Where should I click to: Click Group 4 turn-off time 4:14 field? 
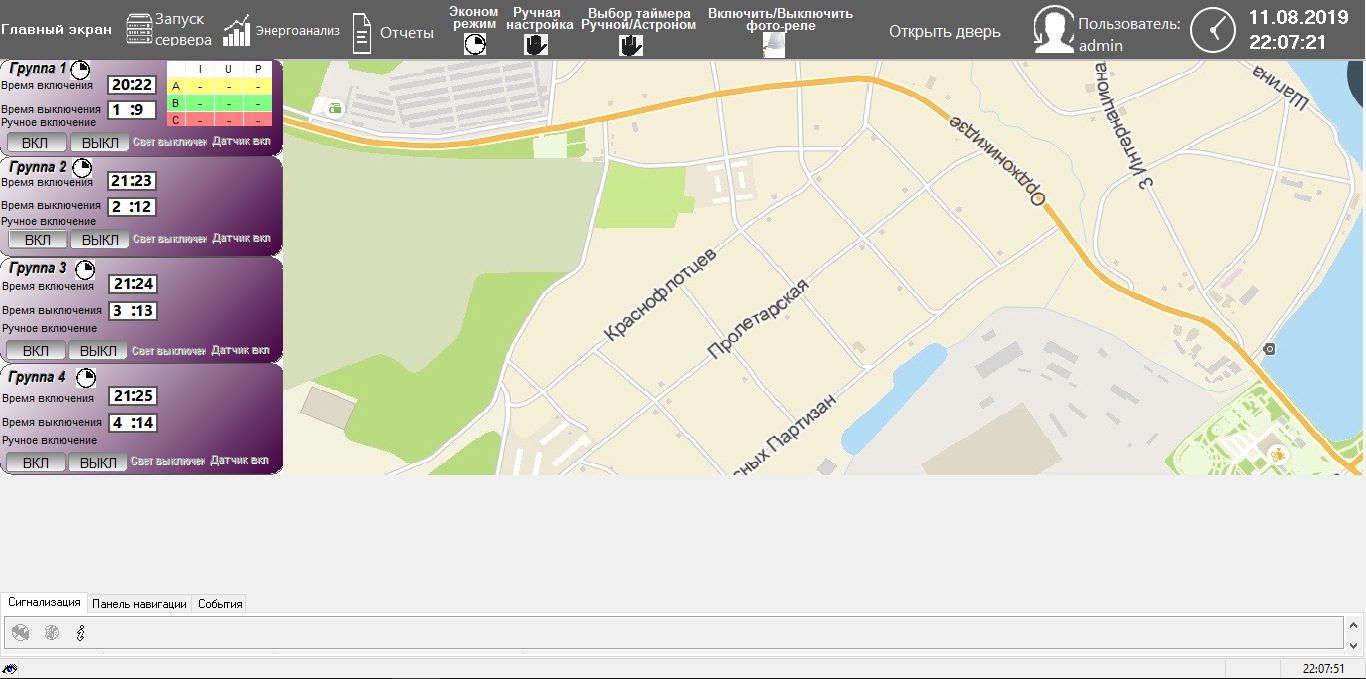pyautogui.click(x=132, y=422)
